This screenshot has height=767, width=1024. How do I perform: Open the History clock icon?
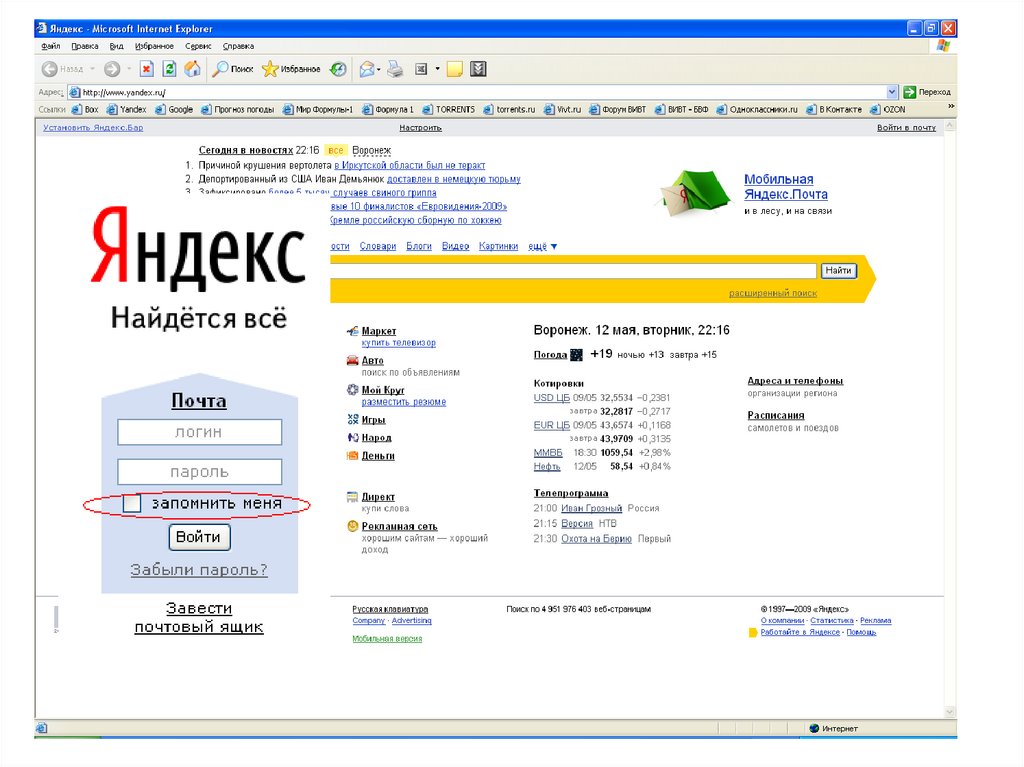[338, 69]
